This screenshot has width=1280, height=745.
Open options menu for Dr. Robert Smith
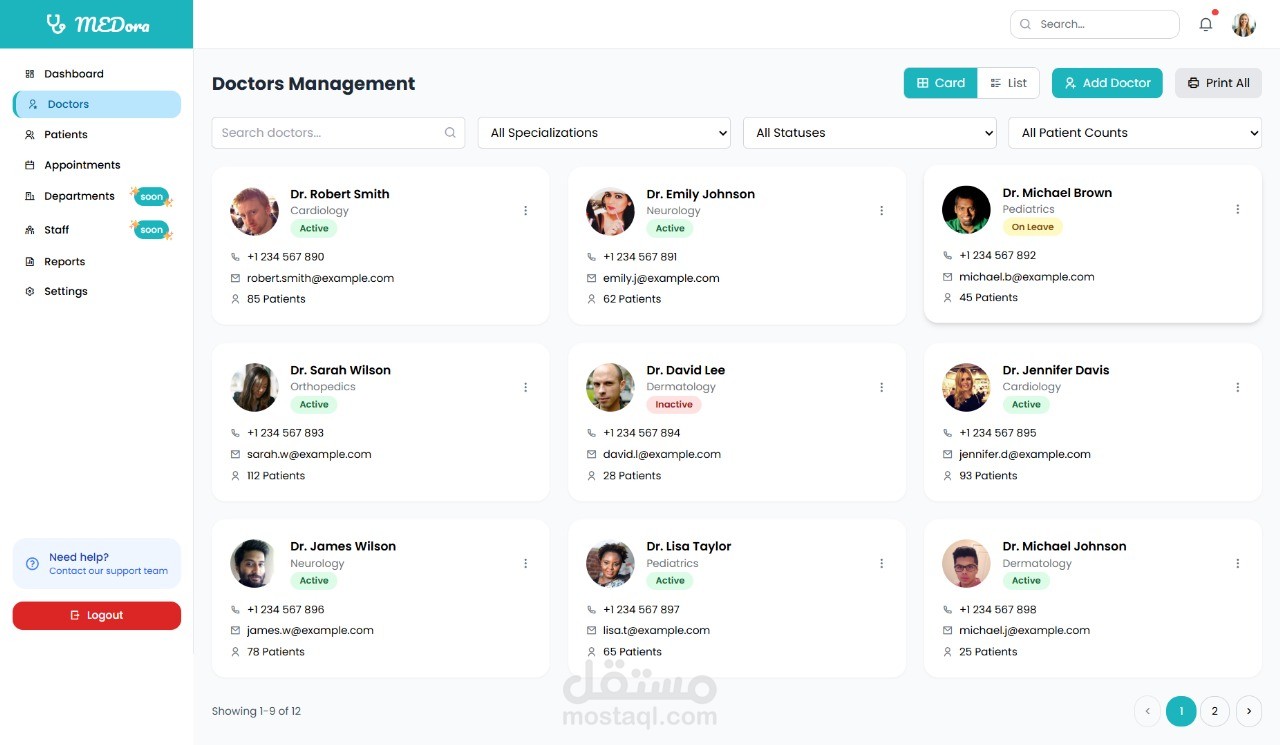click(x=525, y=210)
